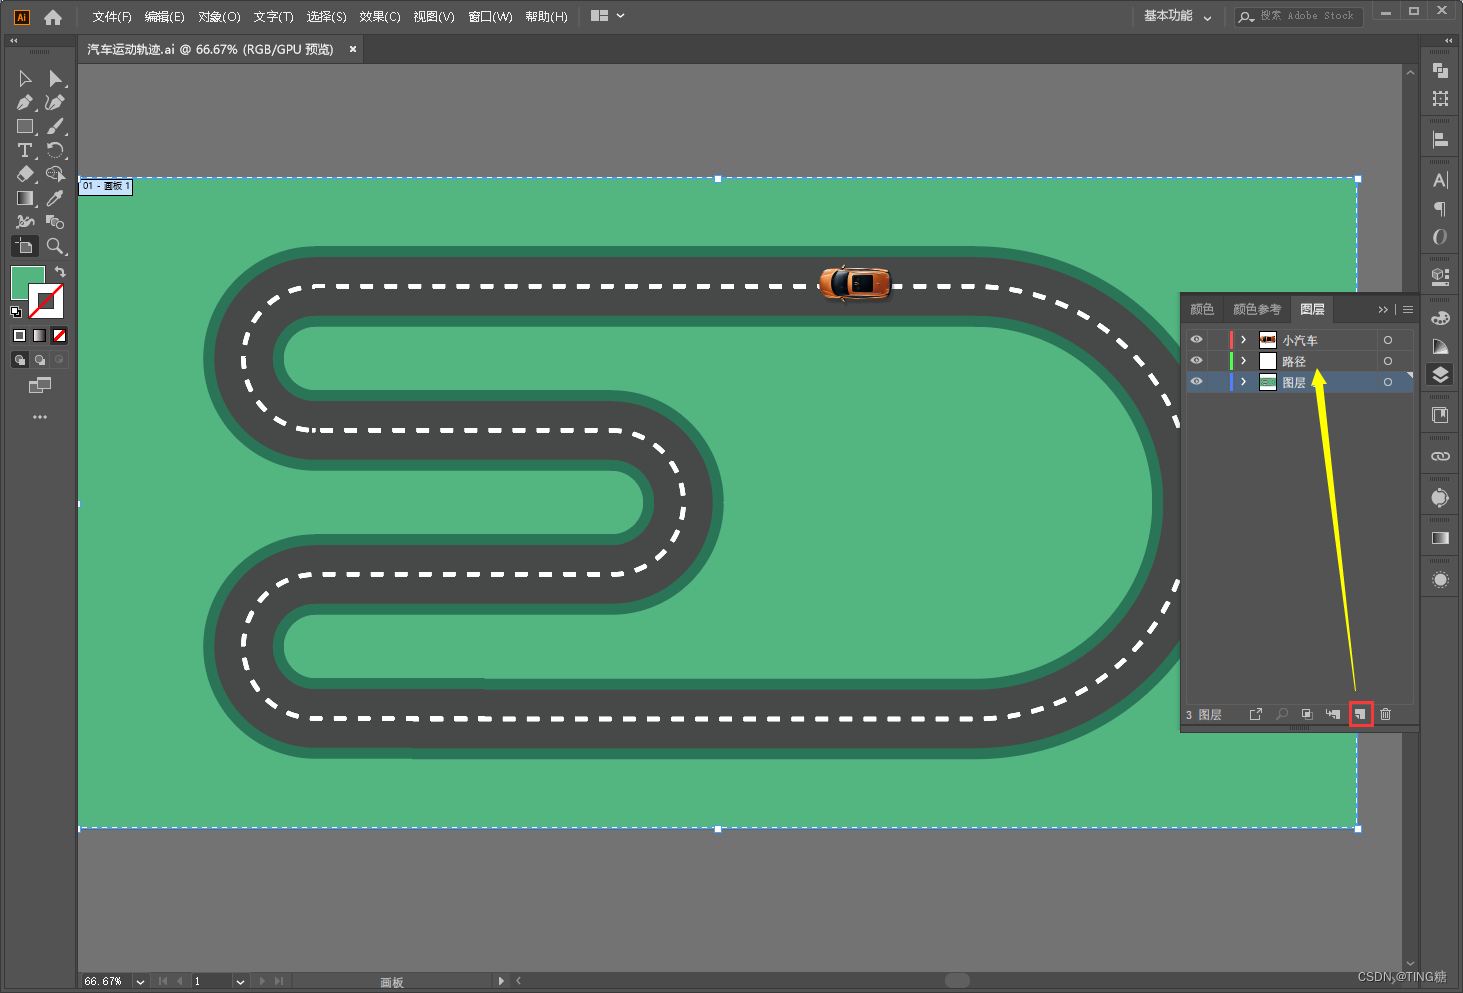Open change screen mode button
This screenshot has height=993, width=1463.
point(40,385)
